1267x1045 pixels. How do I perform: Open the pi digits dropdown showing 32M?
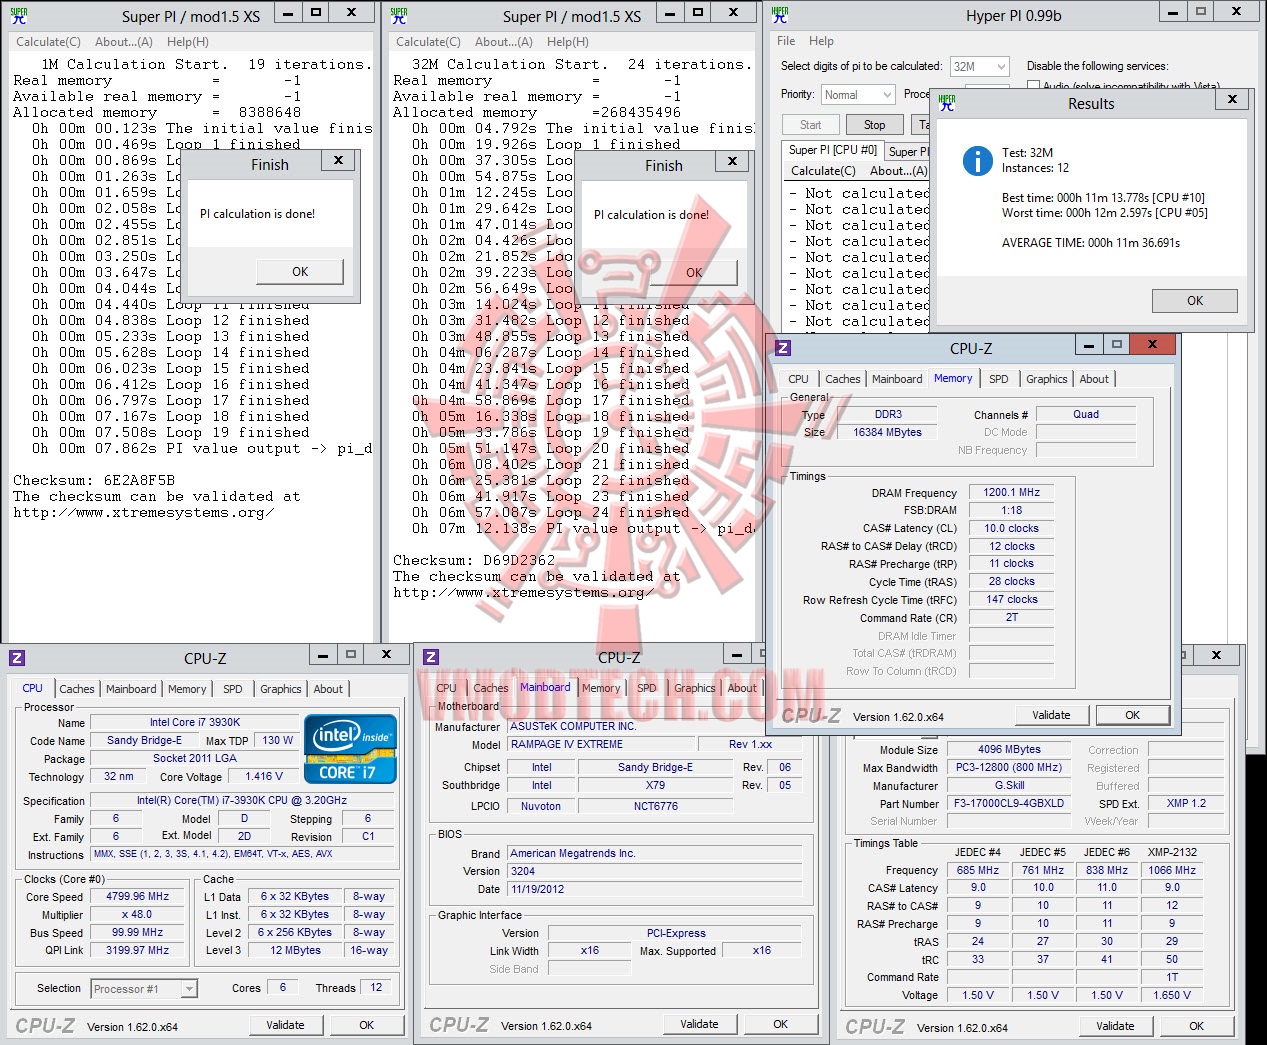[979, 66]
